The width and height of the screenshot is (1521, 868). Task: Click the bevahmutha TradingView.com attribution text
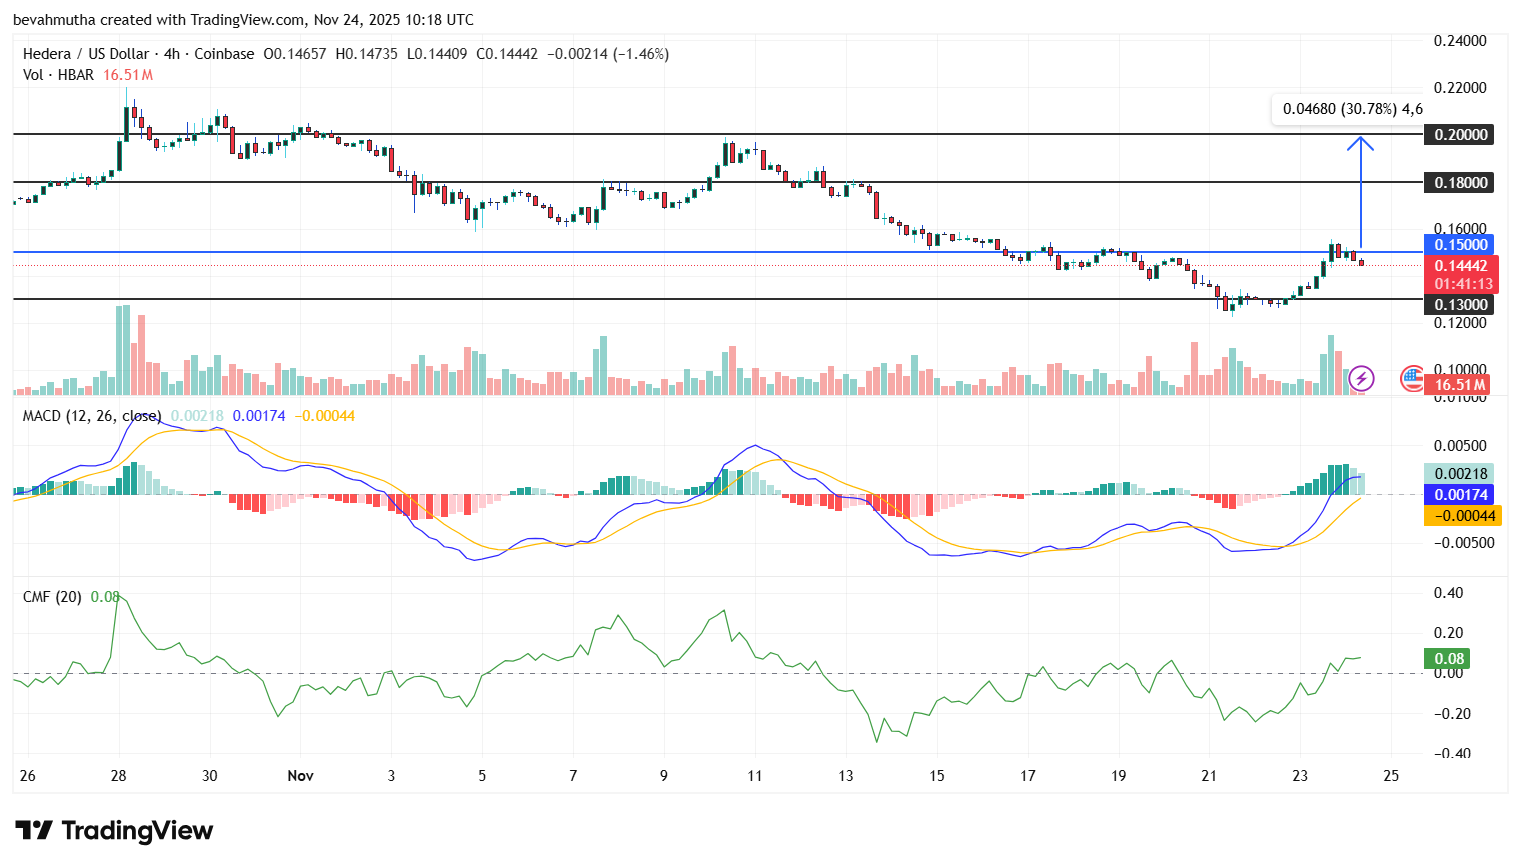click(243, 20)
